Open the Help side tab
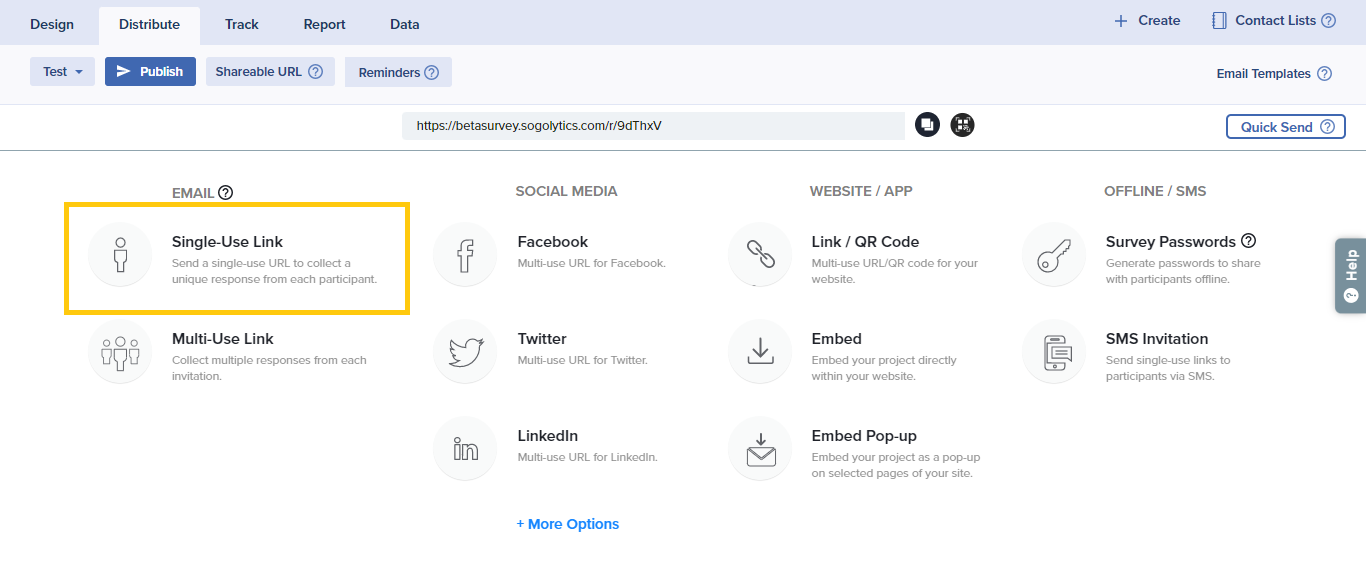 coord(1351,275)
